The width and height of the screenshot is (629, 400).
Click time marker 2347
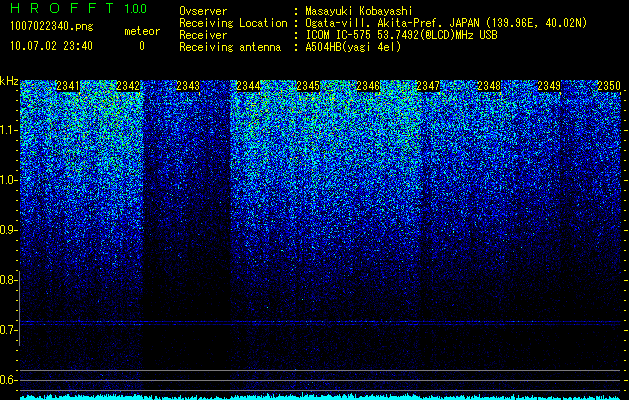pos(428,86)
